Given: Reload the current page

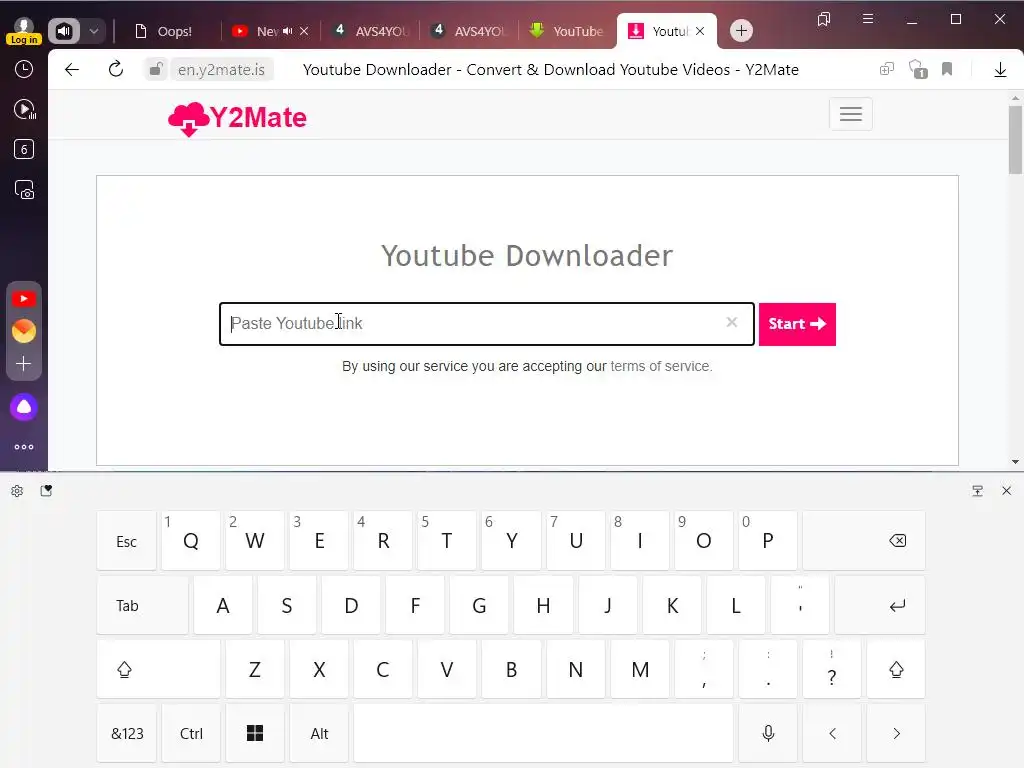Looking at the screenshot, I should pyautogui.click(x=116, y=69).
